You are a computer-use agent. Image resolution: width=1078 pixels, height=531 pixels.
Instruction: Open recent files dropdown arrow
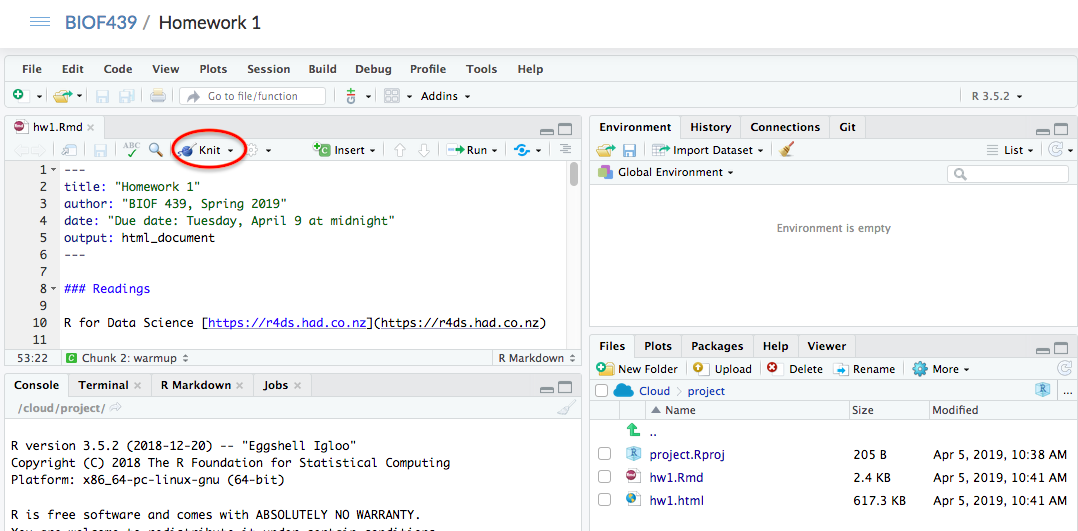pos(80,96)
